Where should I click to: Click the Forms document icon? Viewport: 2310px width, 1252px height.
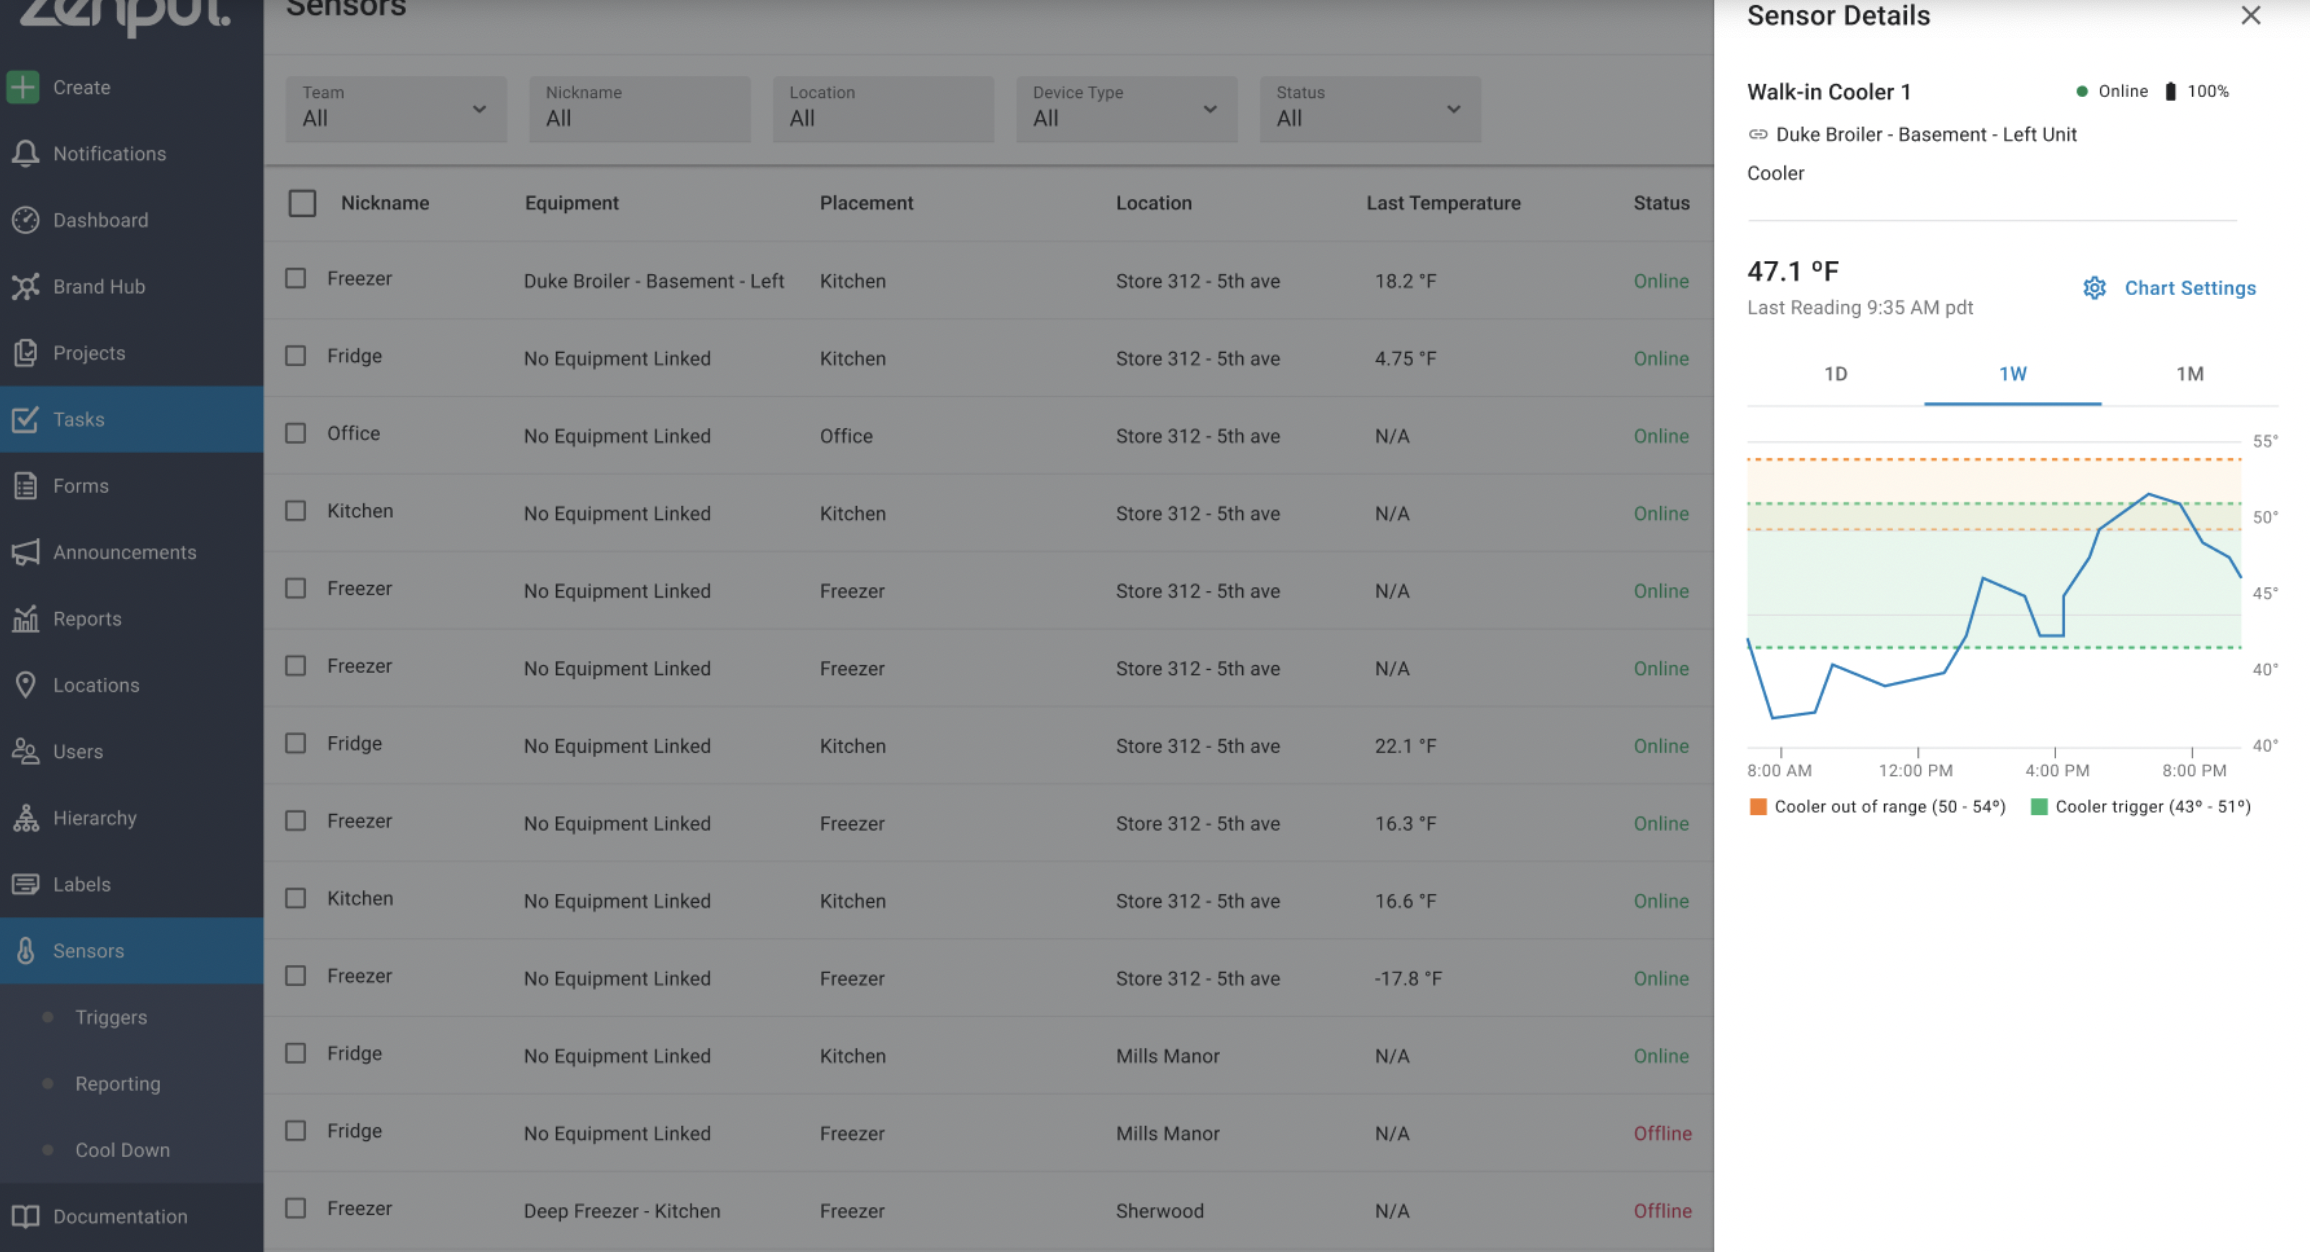(x=25, y=486)
